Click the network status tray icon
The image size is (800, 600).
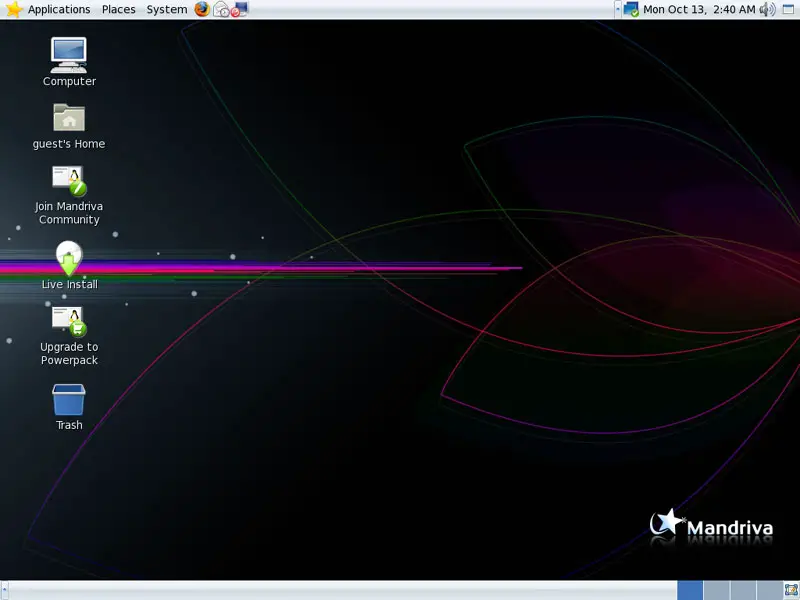coord(631,9)
